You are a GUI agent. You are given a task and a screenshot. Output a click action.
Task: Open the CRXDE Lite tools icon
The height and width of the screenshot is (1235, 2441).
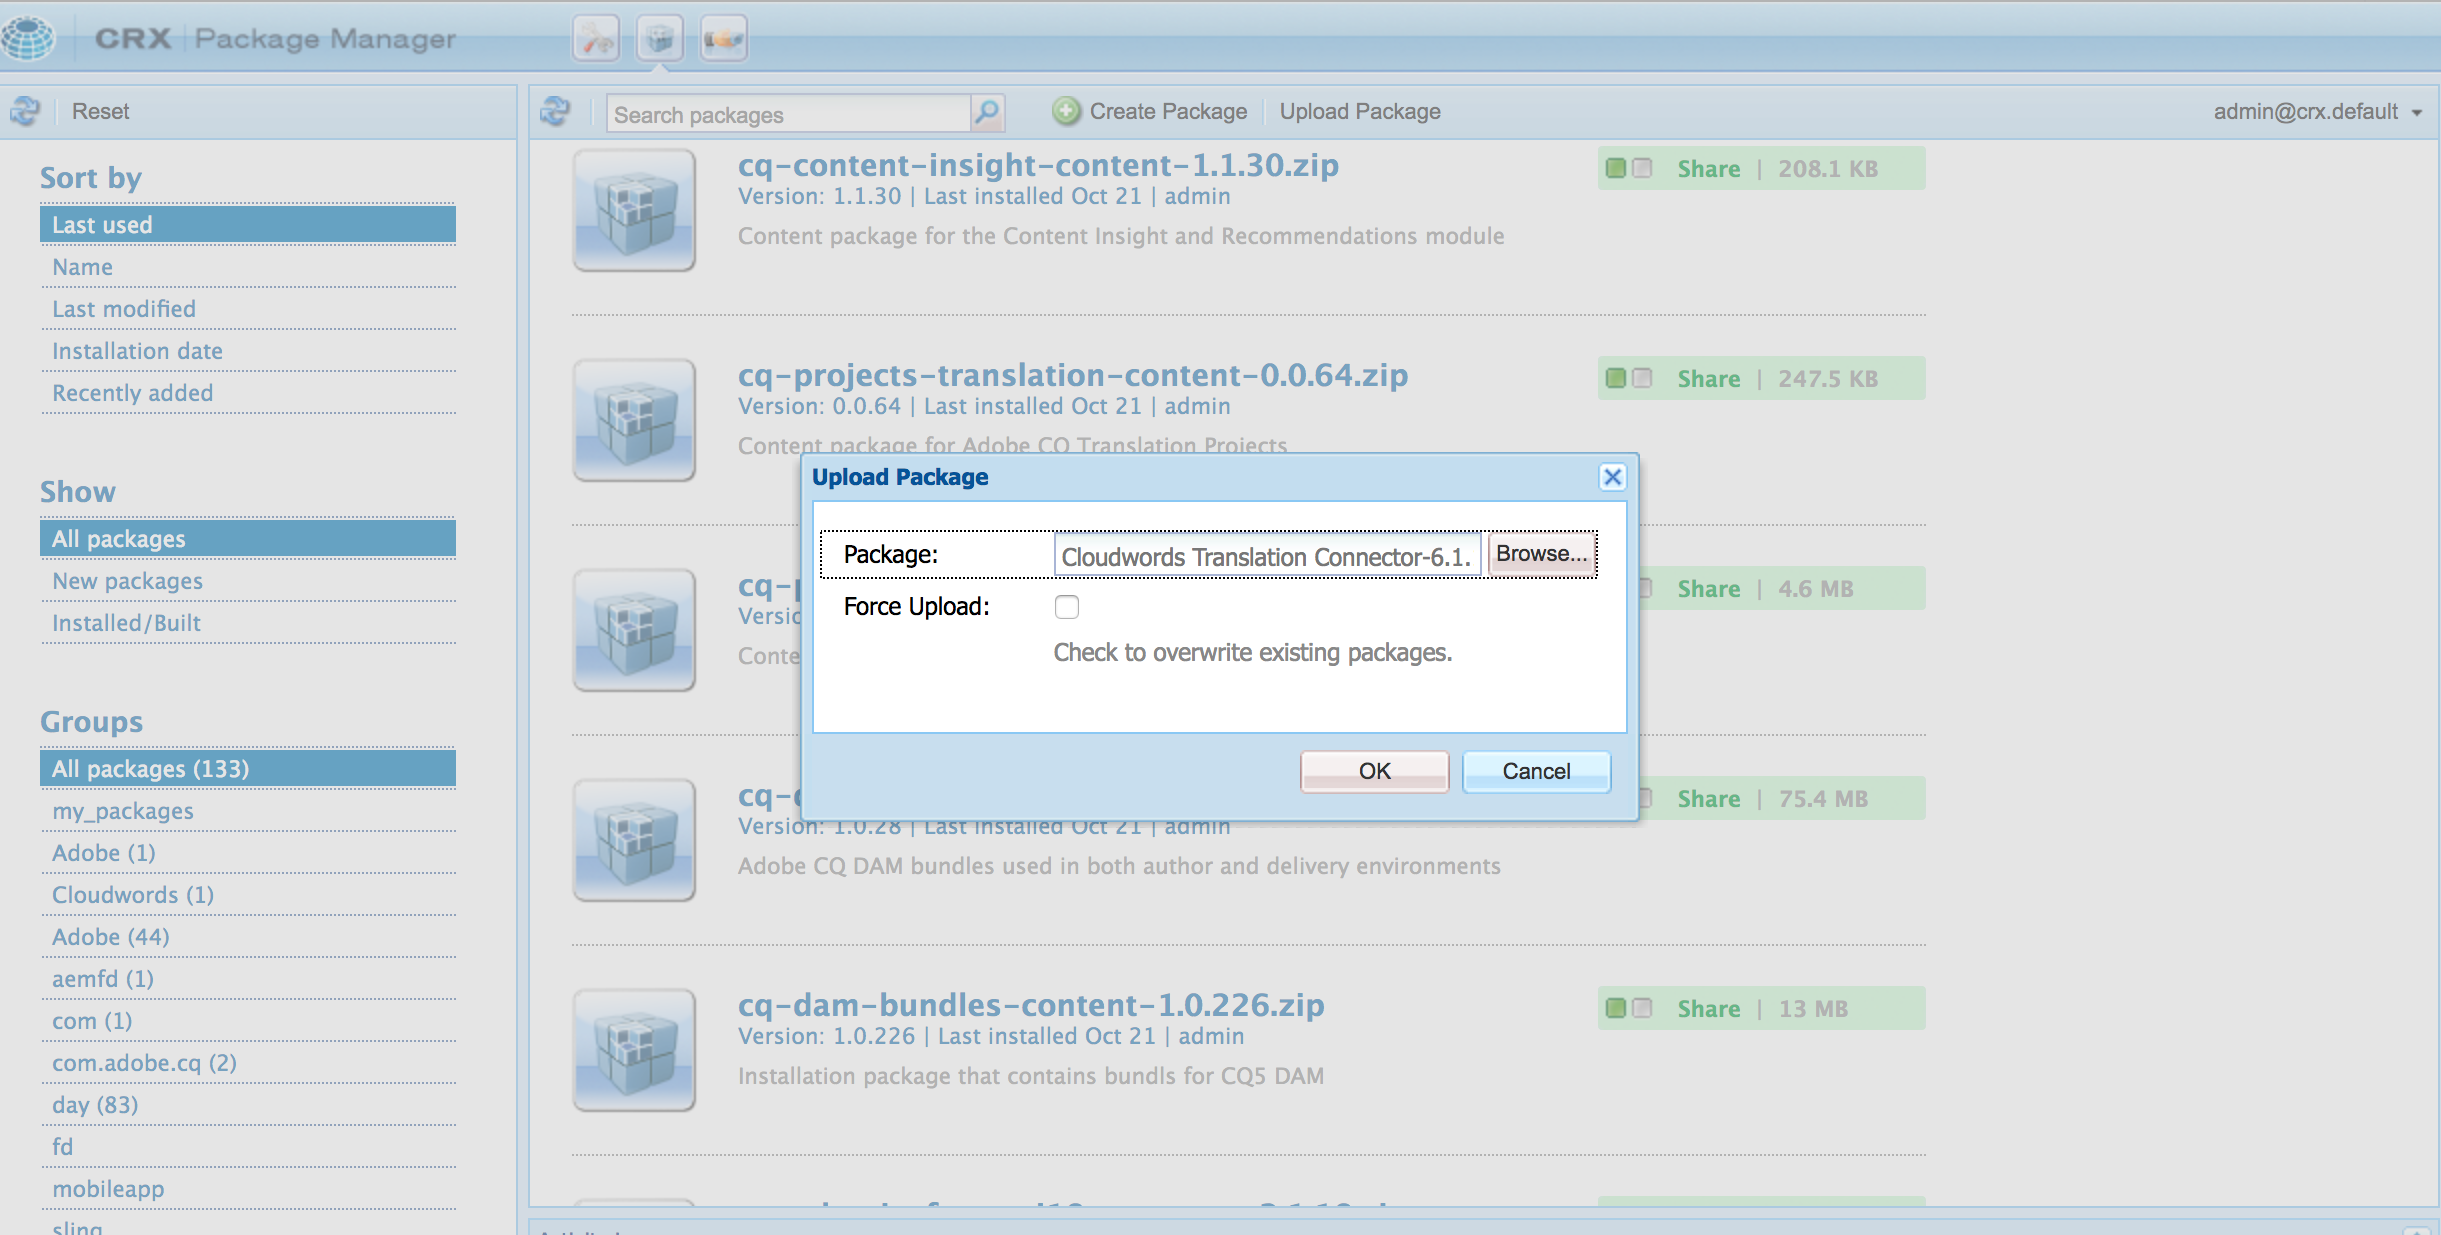[x=596, y=40]
